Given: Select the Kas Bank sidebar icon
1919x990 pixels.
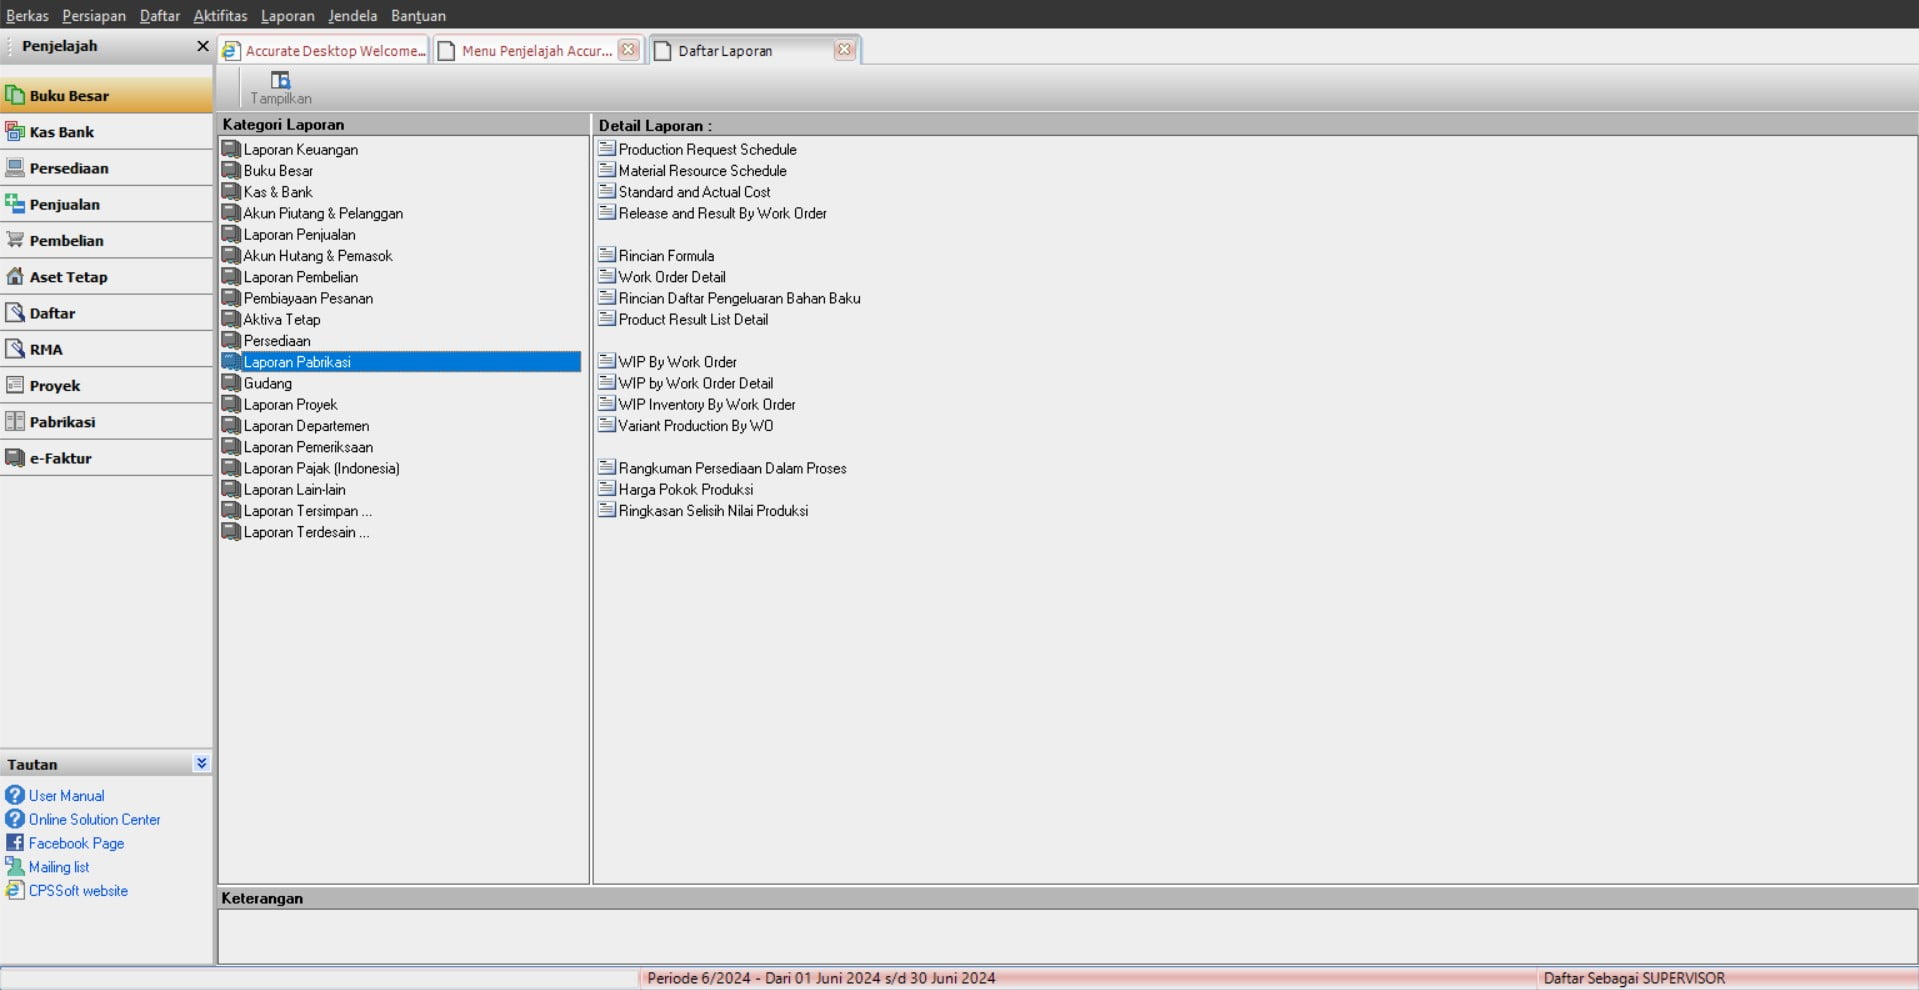Looking at the screenshot, I should tap(16, 132).
